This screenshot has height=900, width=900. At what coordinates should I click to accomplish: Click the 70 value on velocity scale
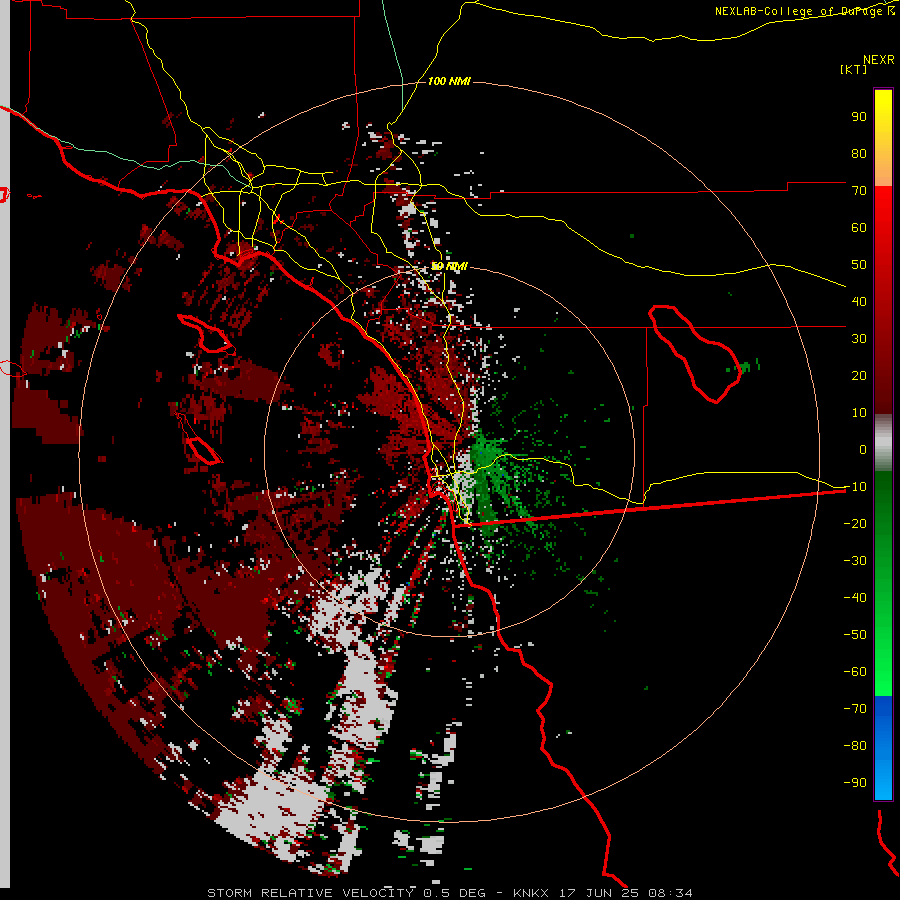(859, 190)
